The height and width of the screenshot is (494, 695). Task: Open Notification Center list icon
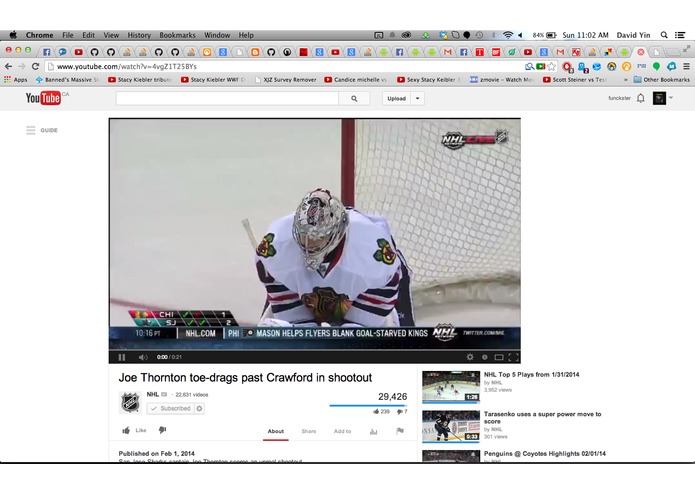[680, 35]
